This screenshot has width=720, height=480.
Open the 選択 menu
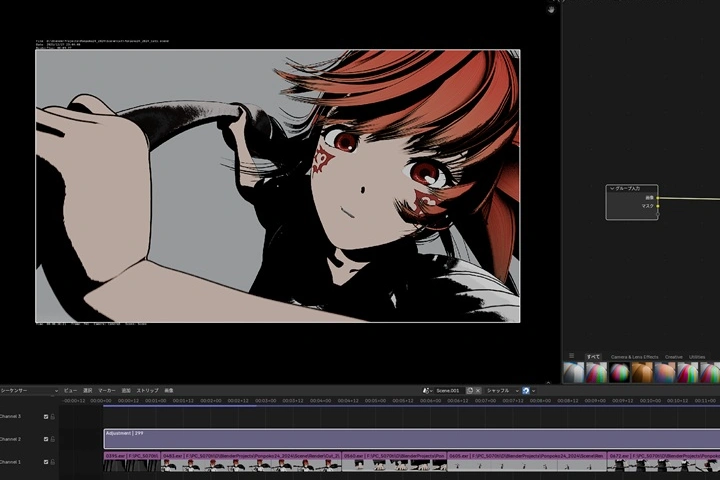tap(88, 390)
